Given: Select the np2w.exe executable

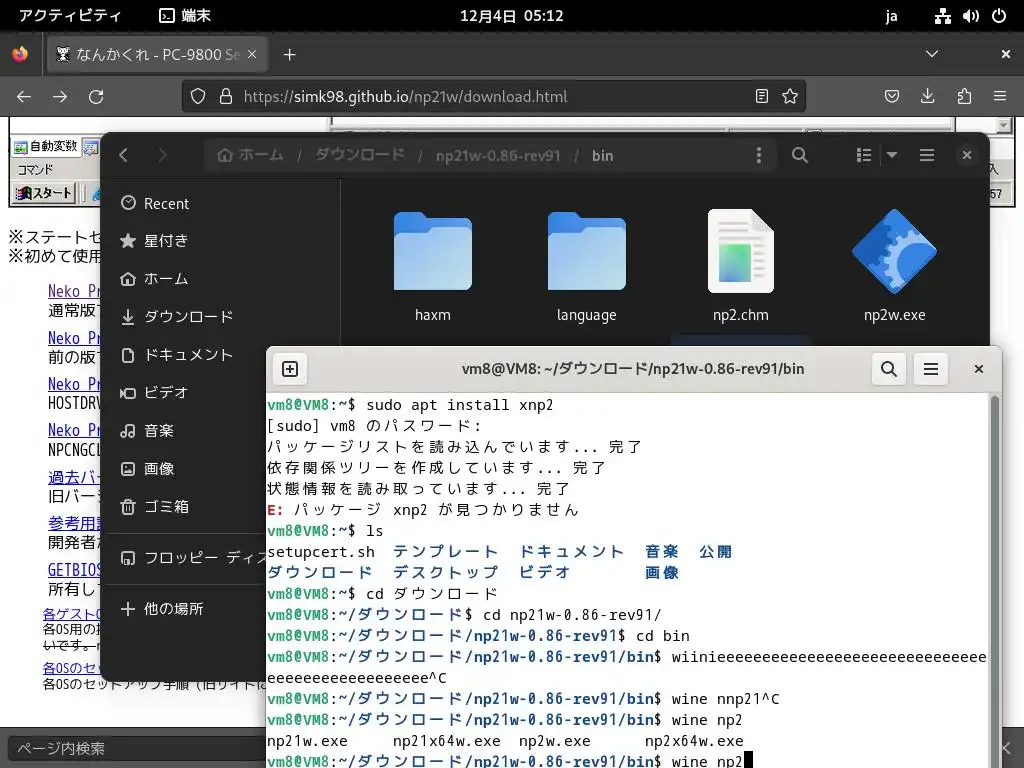Looking at the screenshot, I should pos(894,265).
